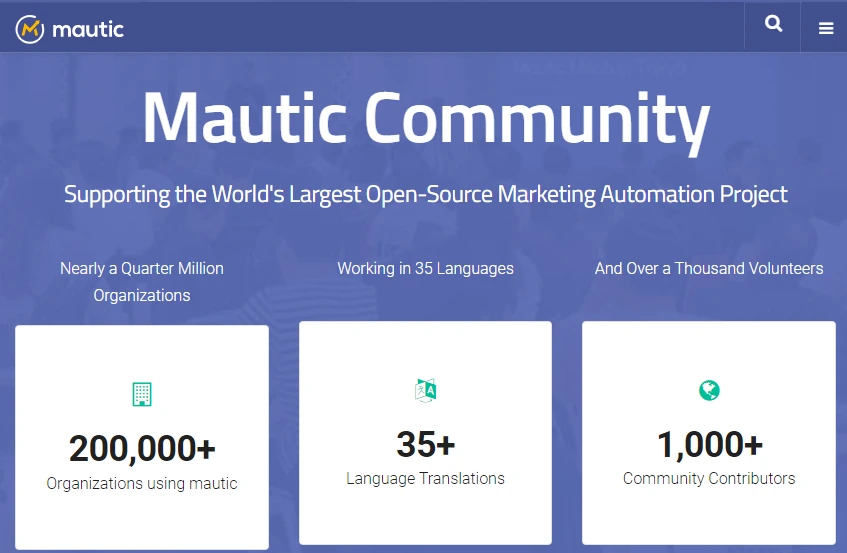Select "Community Contributors" label
Viewport: 847px width, 553px height.
[709, 478]
